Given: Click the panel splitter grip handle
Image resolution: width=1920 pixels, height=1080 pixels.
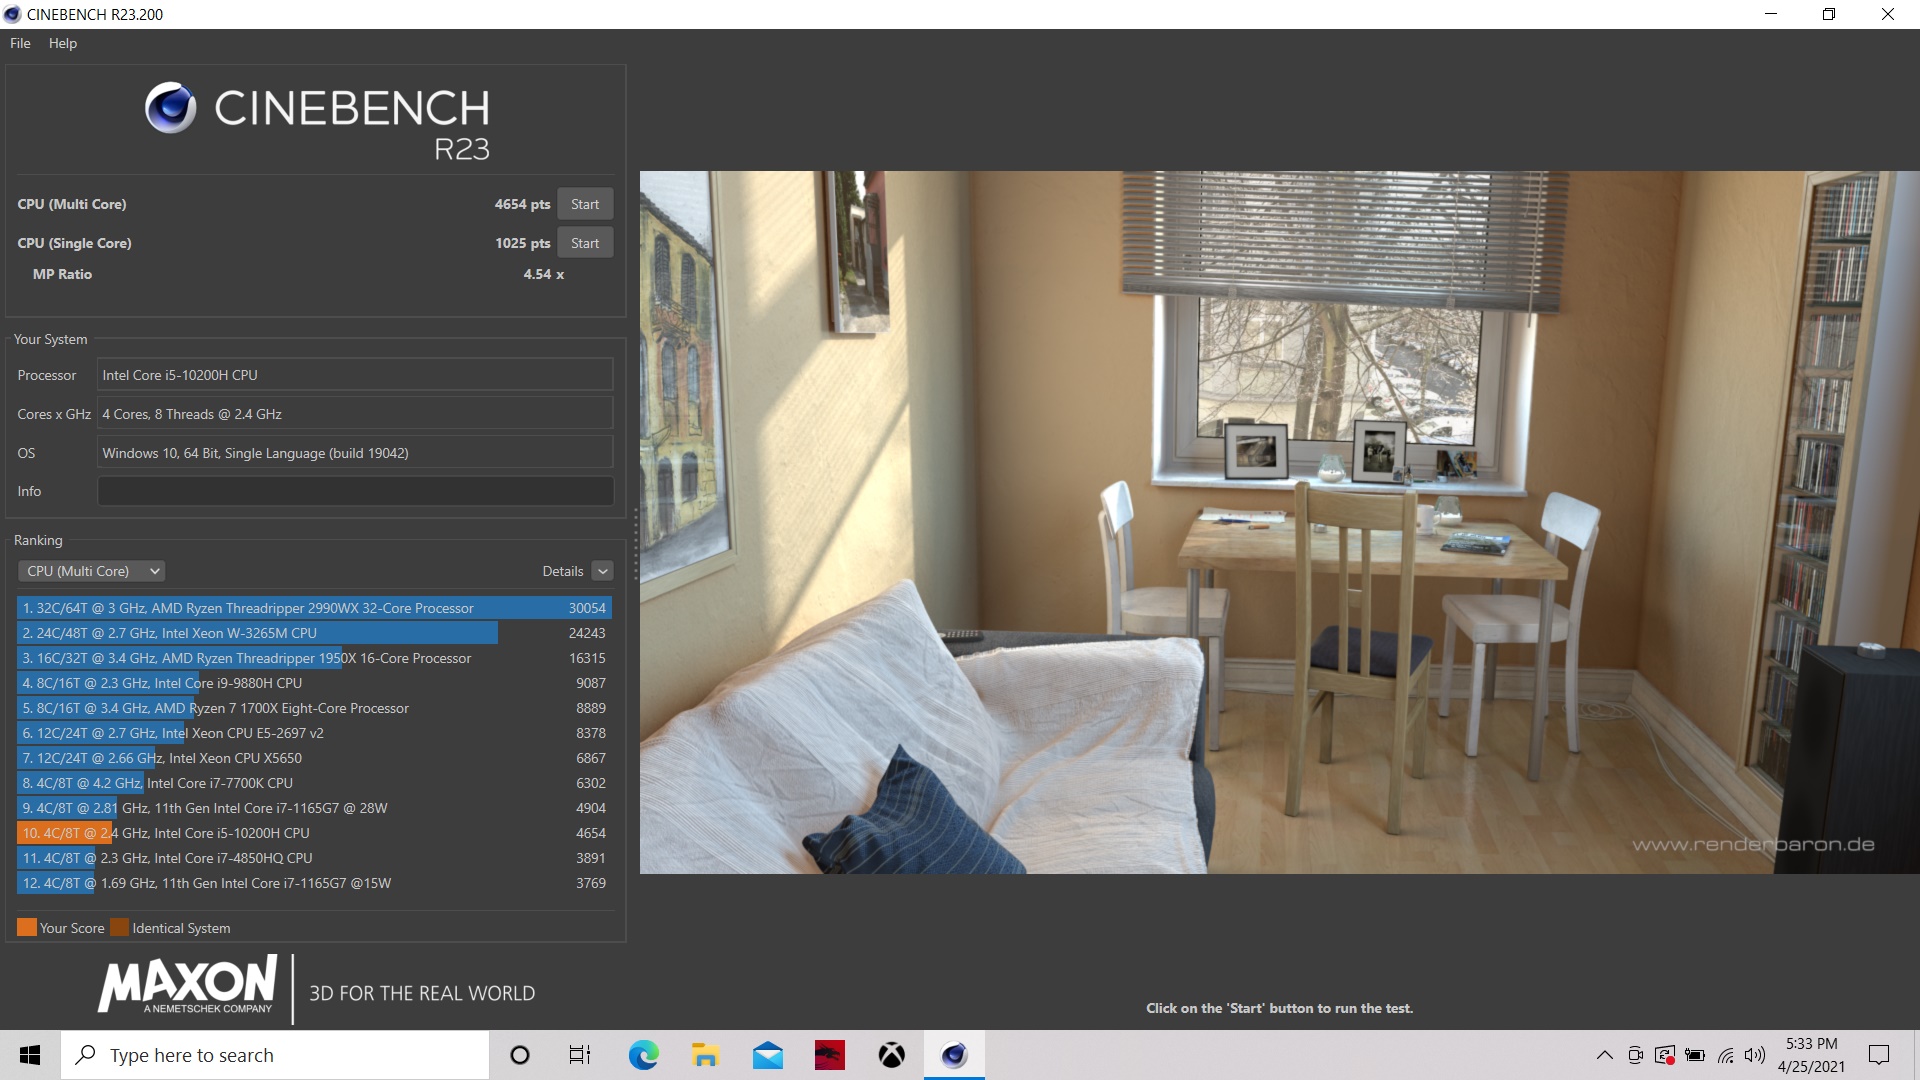Looking at the screenshot, I should coord(635,545).
